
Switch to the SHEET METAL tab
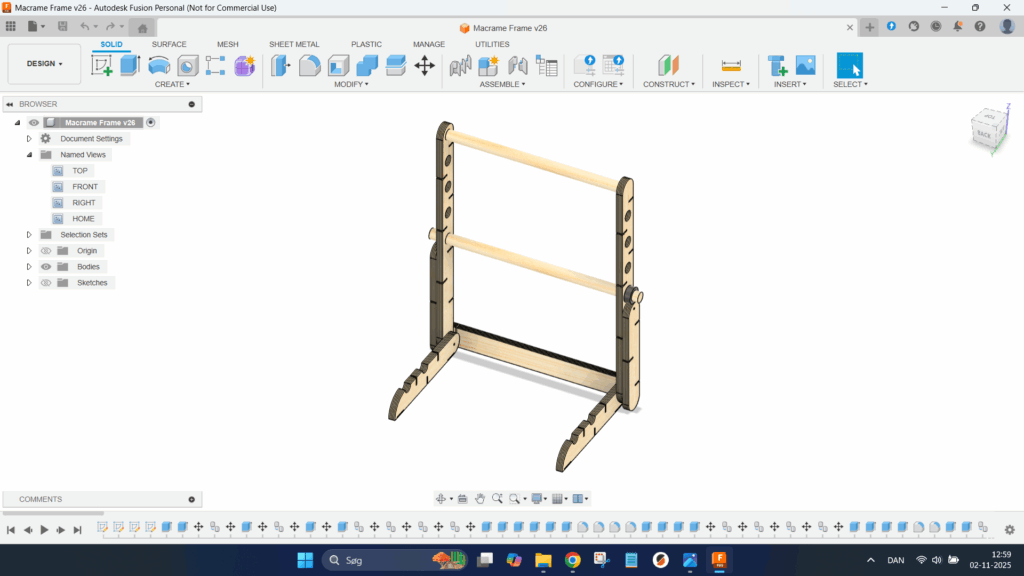294,44
